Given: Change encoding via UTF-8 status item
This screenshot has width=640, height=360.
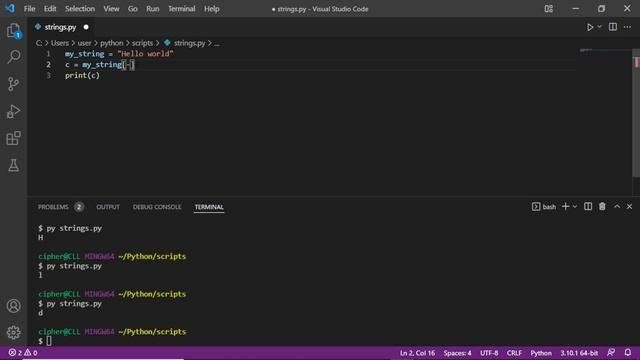Looking at the screenshot, I should (x=489, y=353).
